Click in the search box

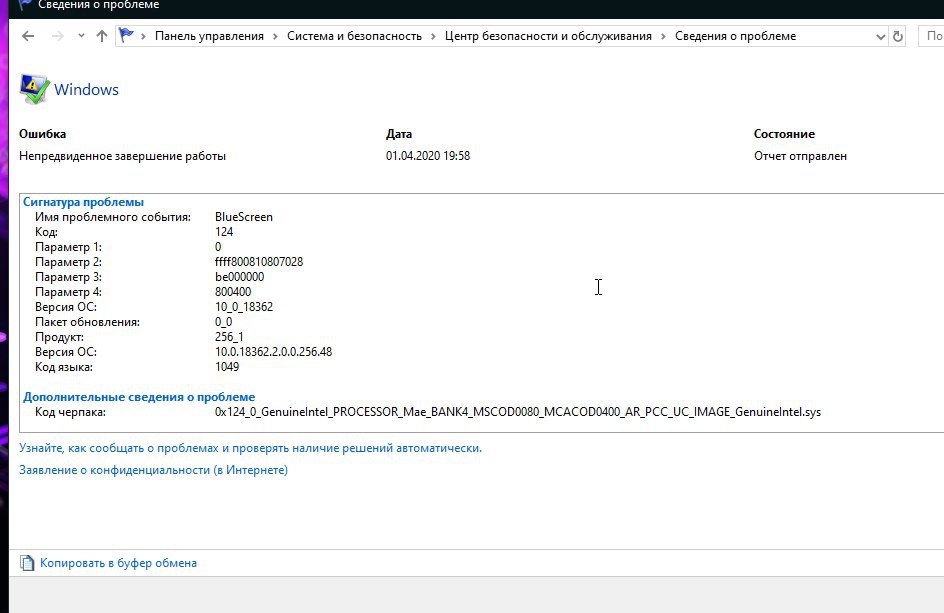tap(931, 36)
